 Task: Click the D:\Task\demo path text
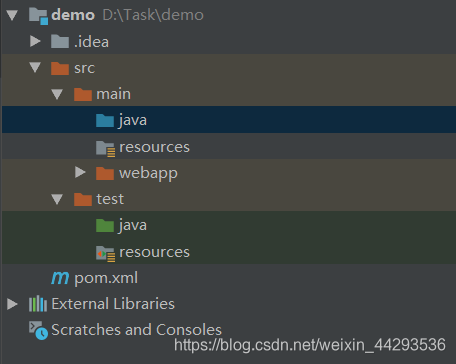(153, 15)
